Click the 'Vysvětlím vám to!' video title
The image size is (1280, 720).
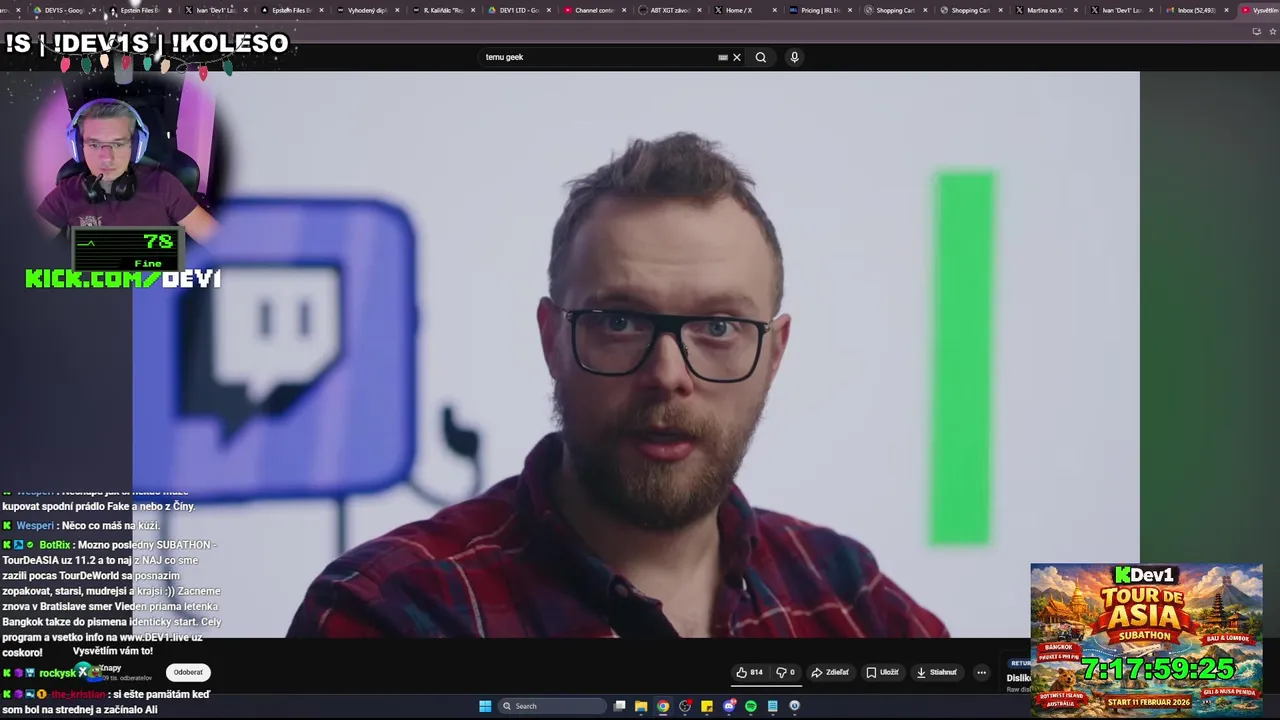point(113,651)
